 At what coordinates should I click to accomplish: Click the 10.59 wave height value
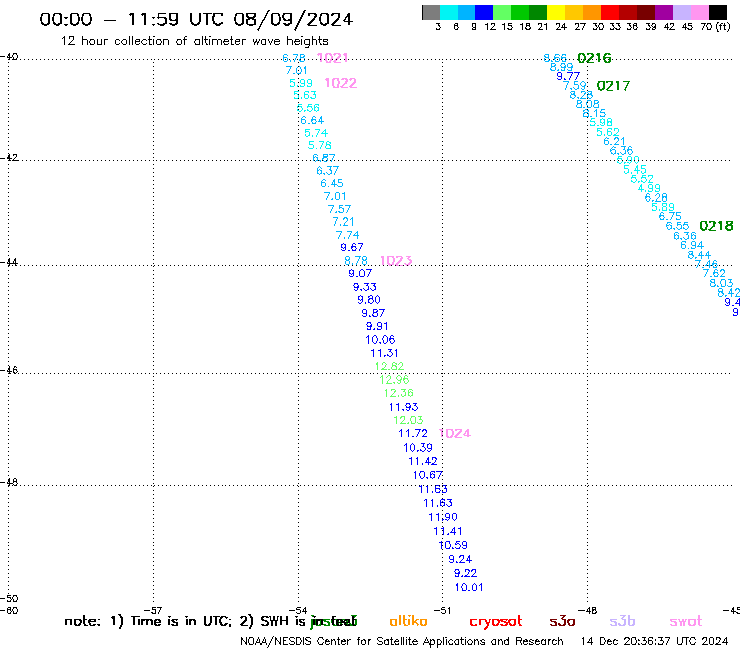point(453,545)
